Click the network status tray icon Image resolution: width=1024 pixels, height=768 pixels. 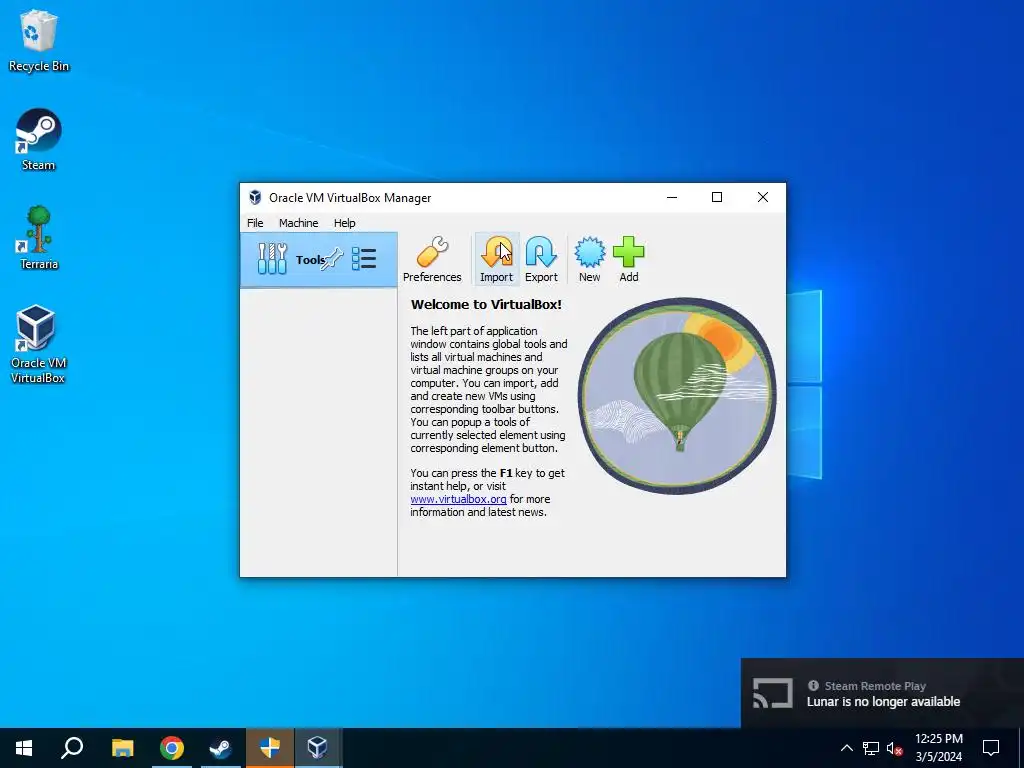tap(871, 748)
